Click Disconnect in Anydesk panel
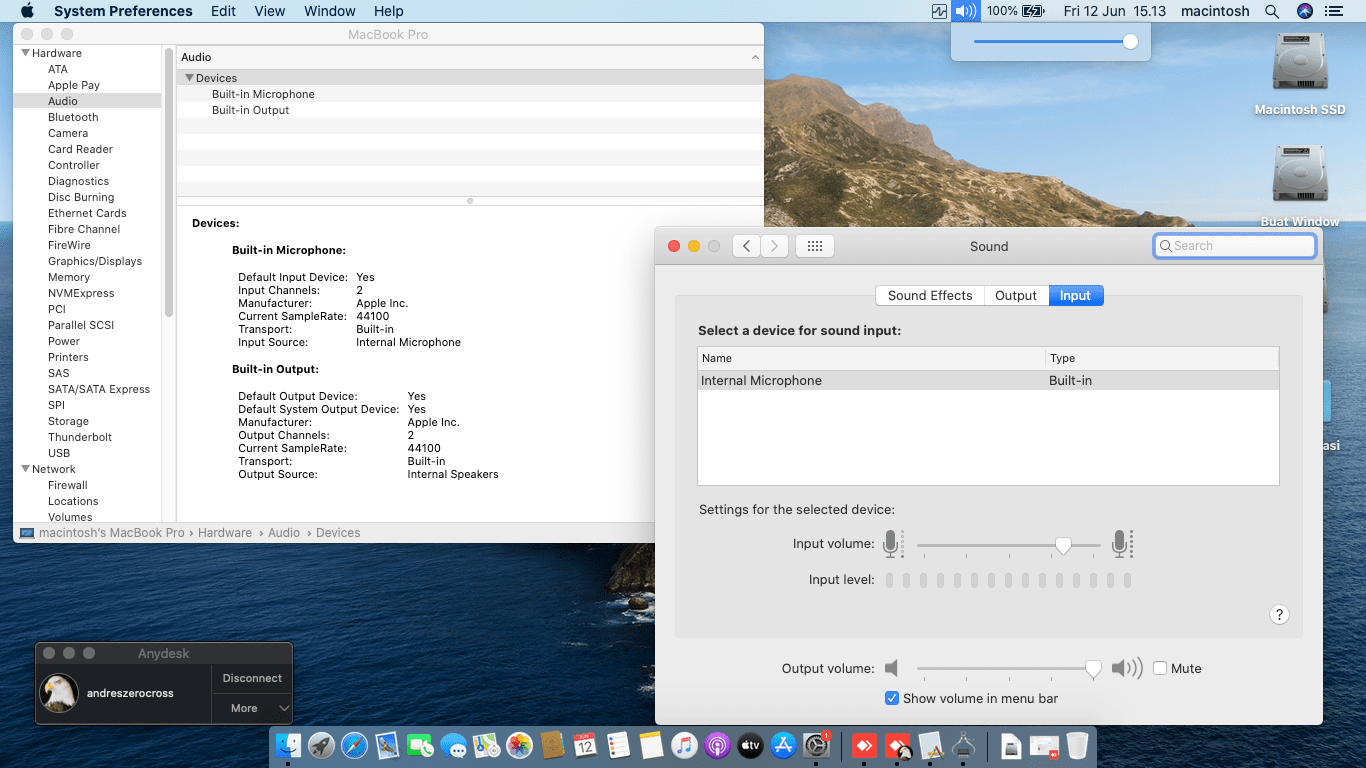This screenshot has width=1366, height=768. tap(252, 678)
